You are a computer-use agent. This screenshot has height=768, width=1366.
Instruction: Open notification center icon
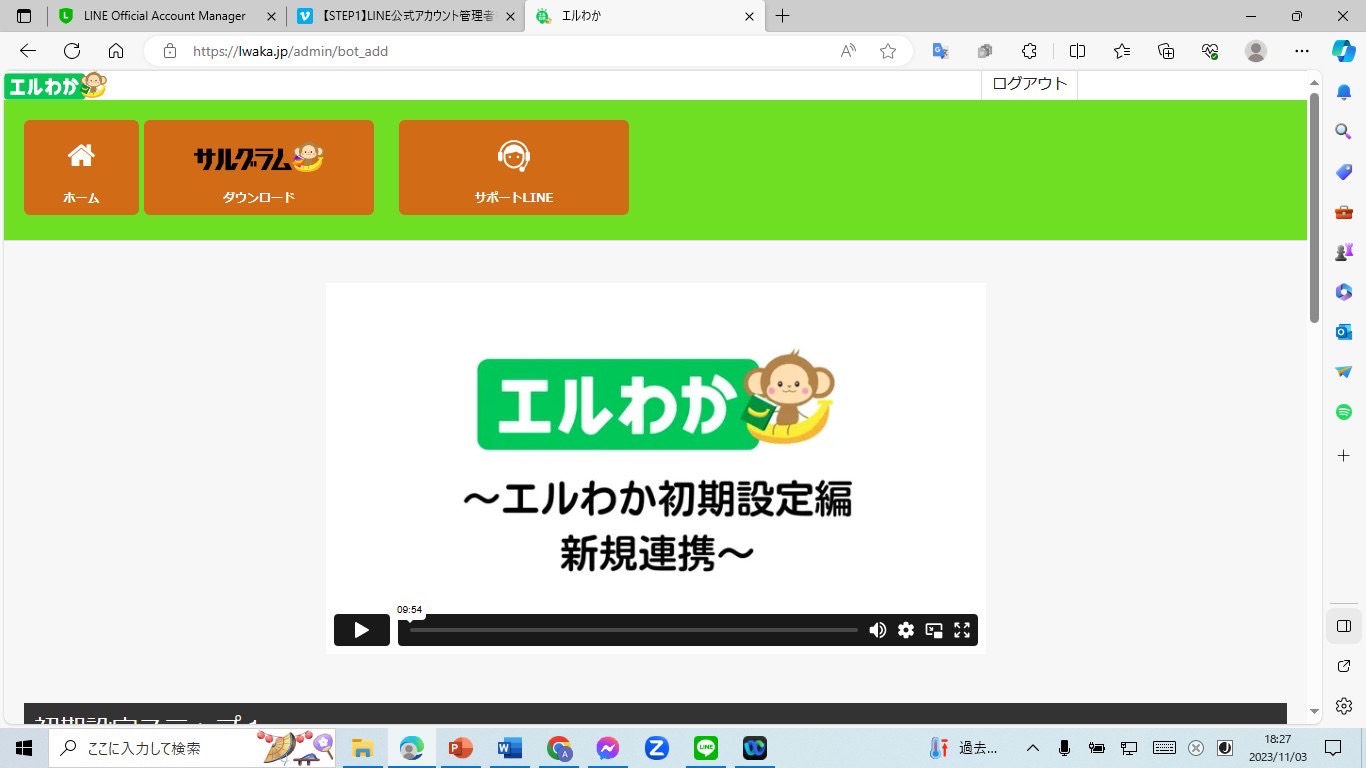pos(1333,748)
